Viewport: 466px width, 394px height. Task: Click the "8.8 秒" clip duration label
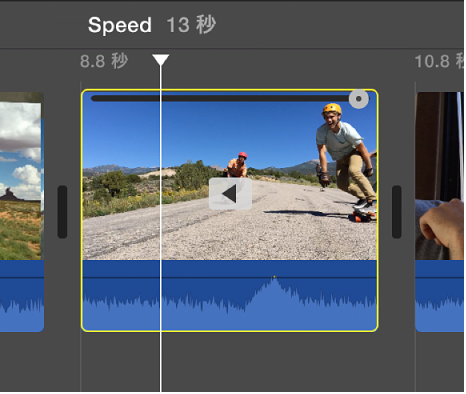pyautogui.click(x=104, y=61)
